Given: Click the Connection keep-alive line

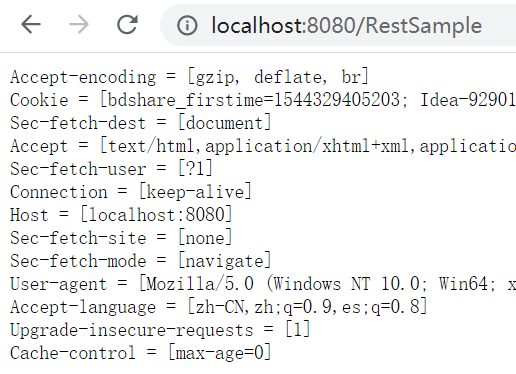Looking at the screenshot, I should (131, 192).
